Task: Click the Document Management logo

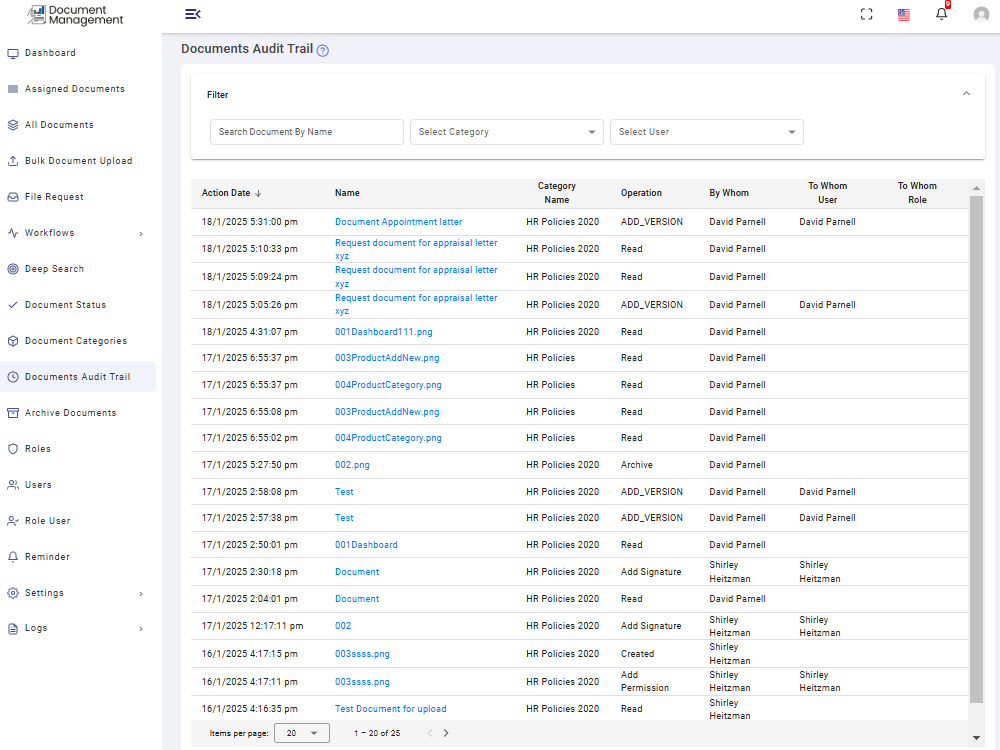Action: tap(75, 15)
